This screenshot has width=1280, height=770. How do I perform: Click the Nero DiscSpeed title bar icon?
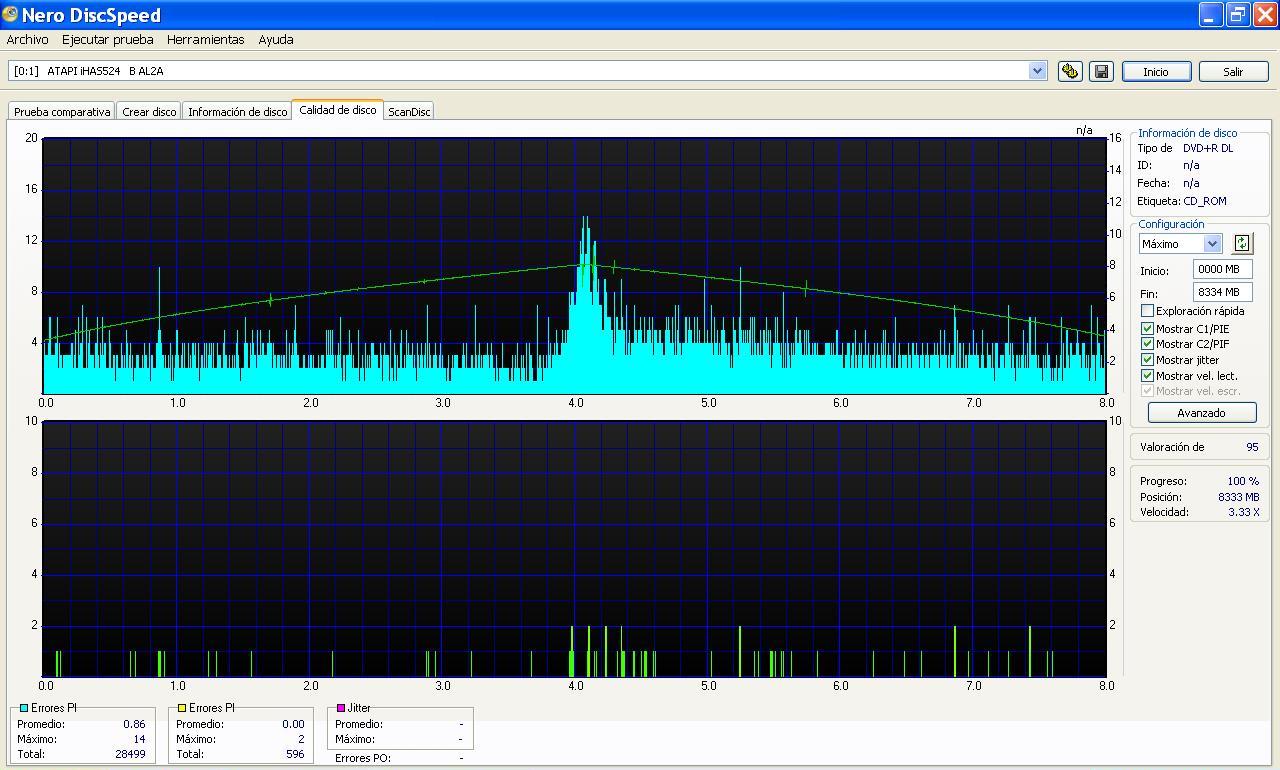[10, 15]
